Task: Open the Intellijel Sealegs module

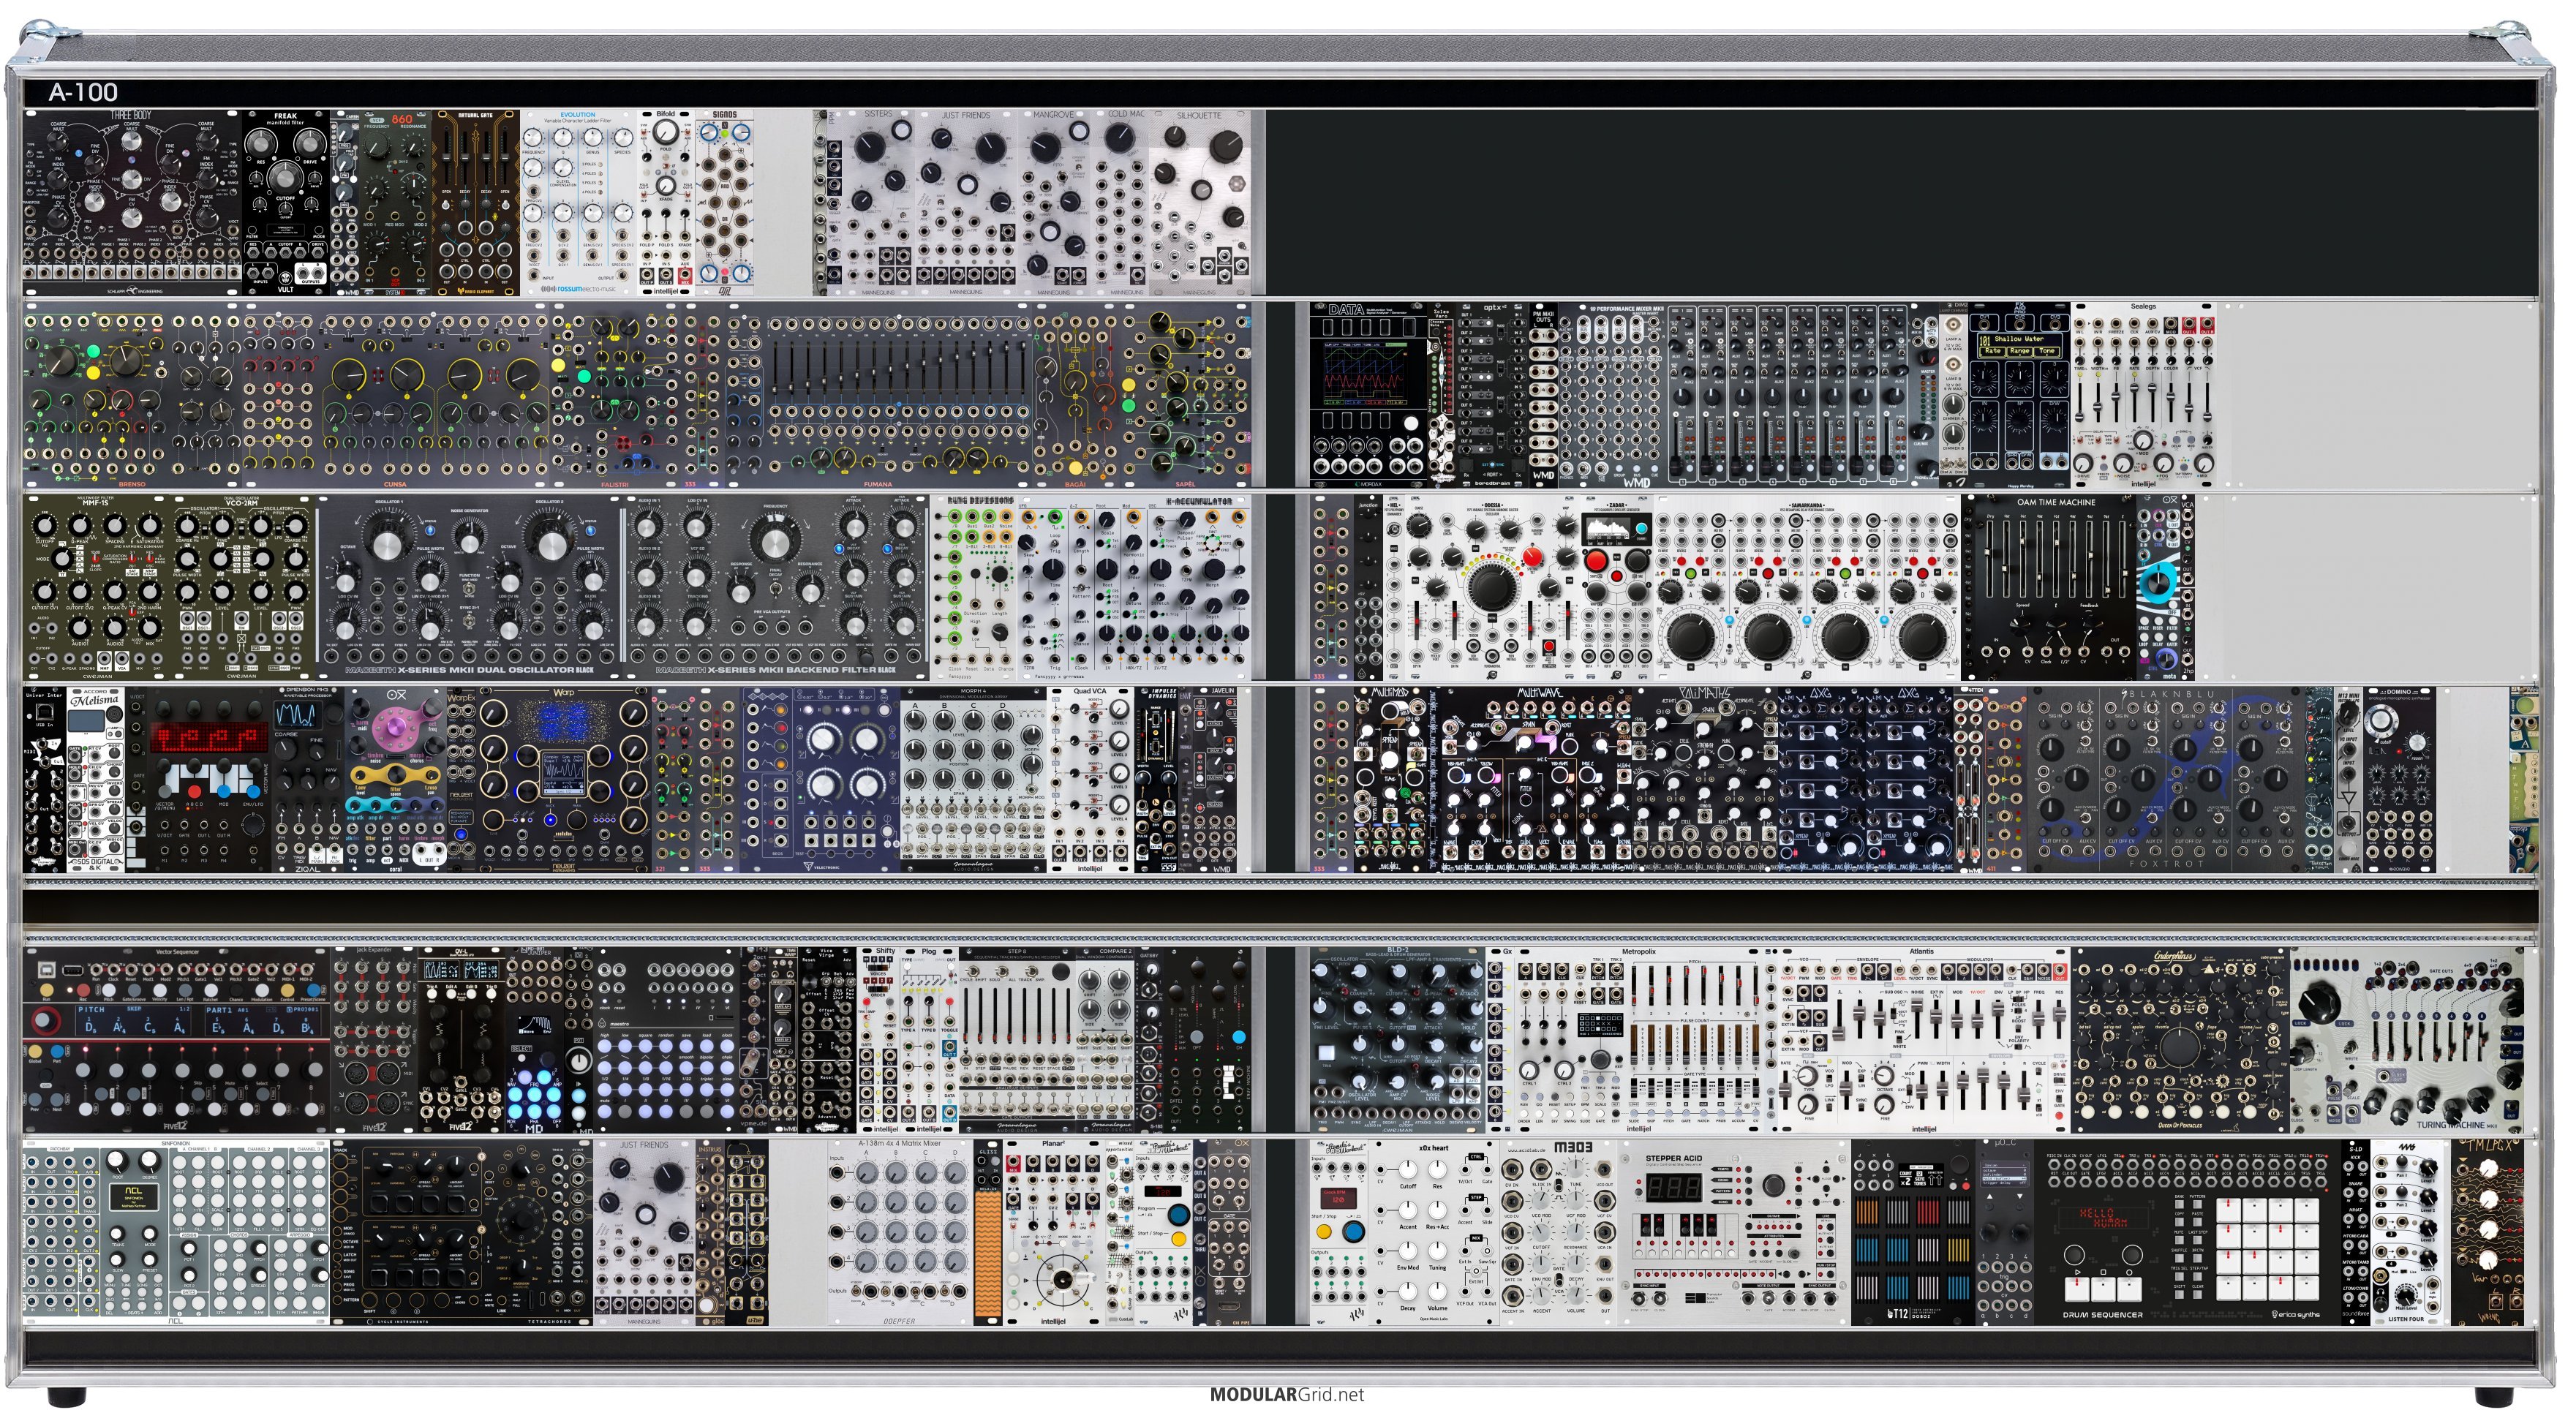Action: [2144, 396]
